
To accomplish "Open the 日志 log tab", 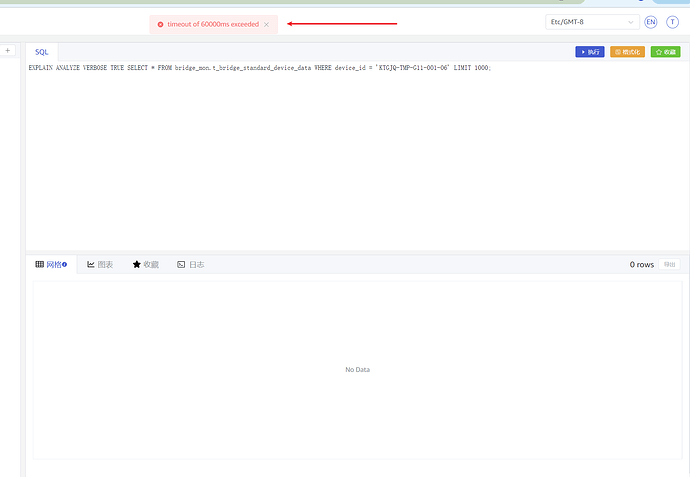I will 191,264.
